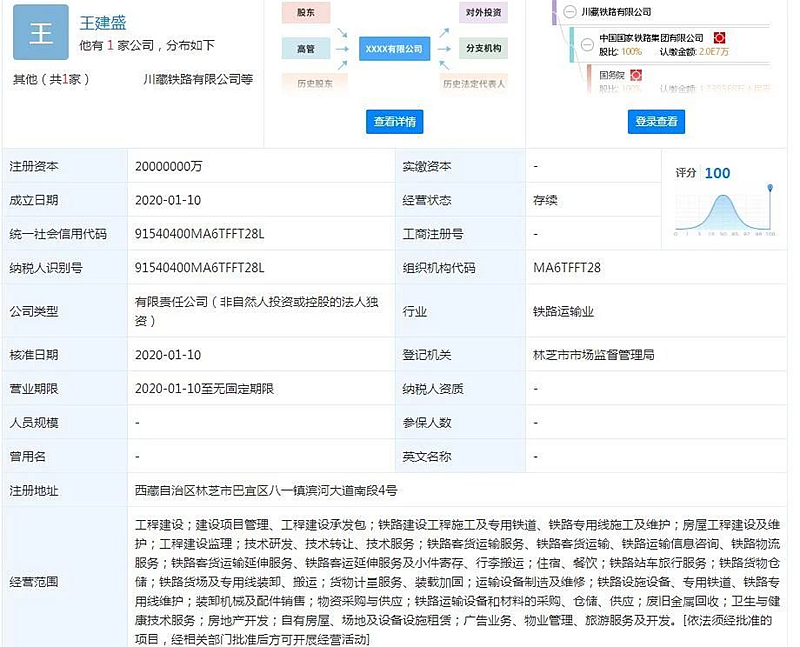Click the 铁路运输业 industry value
Screen dimensions: 800x647
[563, 312]
